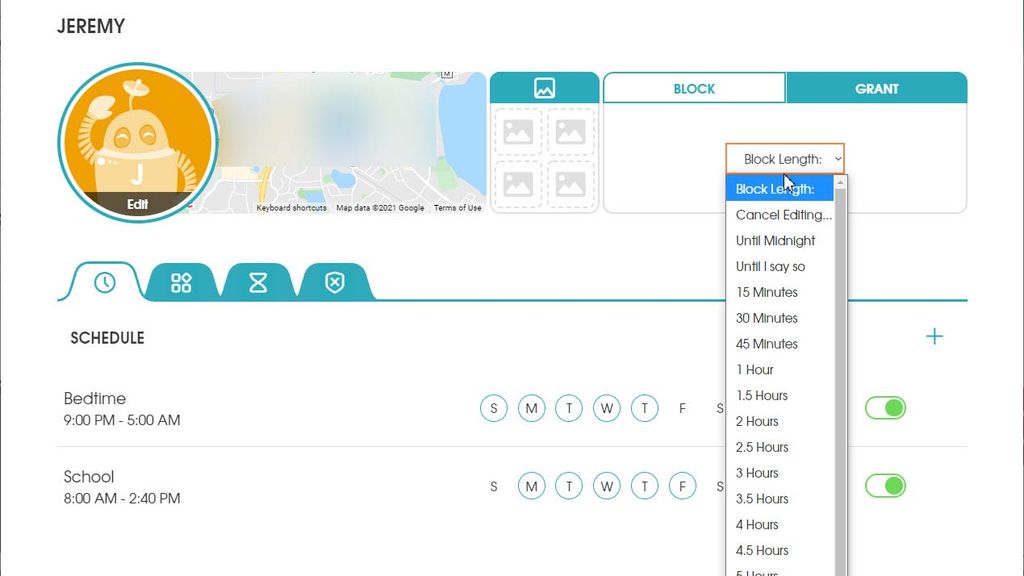Click the top-left empty photo placeholder
The width and height of the screenshot is (1024, 576).
(518, 134)
